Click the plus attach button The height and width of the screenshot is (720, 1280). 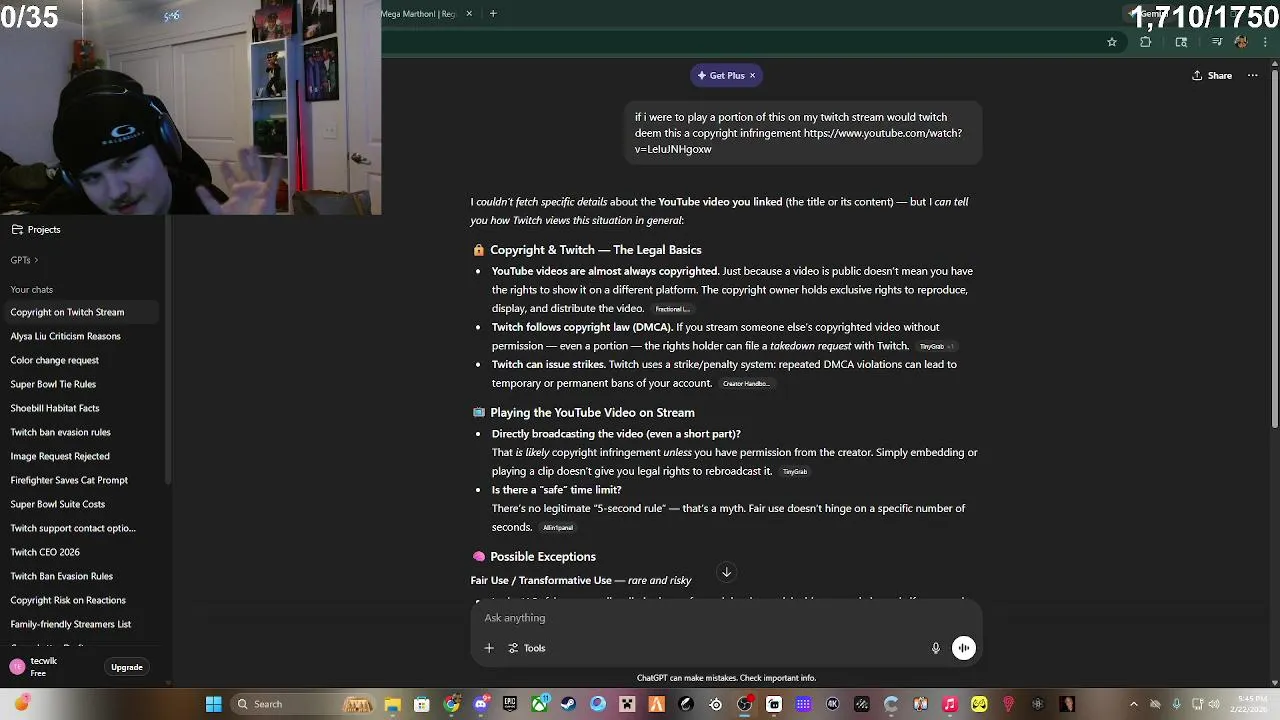[x=489, y=648]
